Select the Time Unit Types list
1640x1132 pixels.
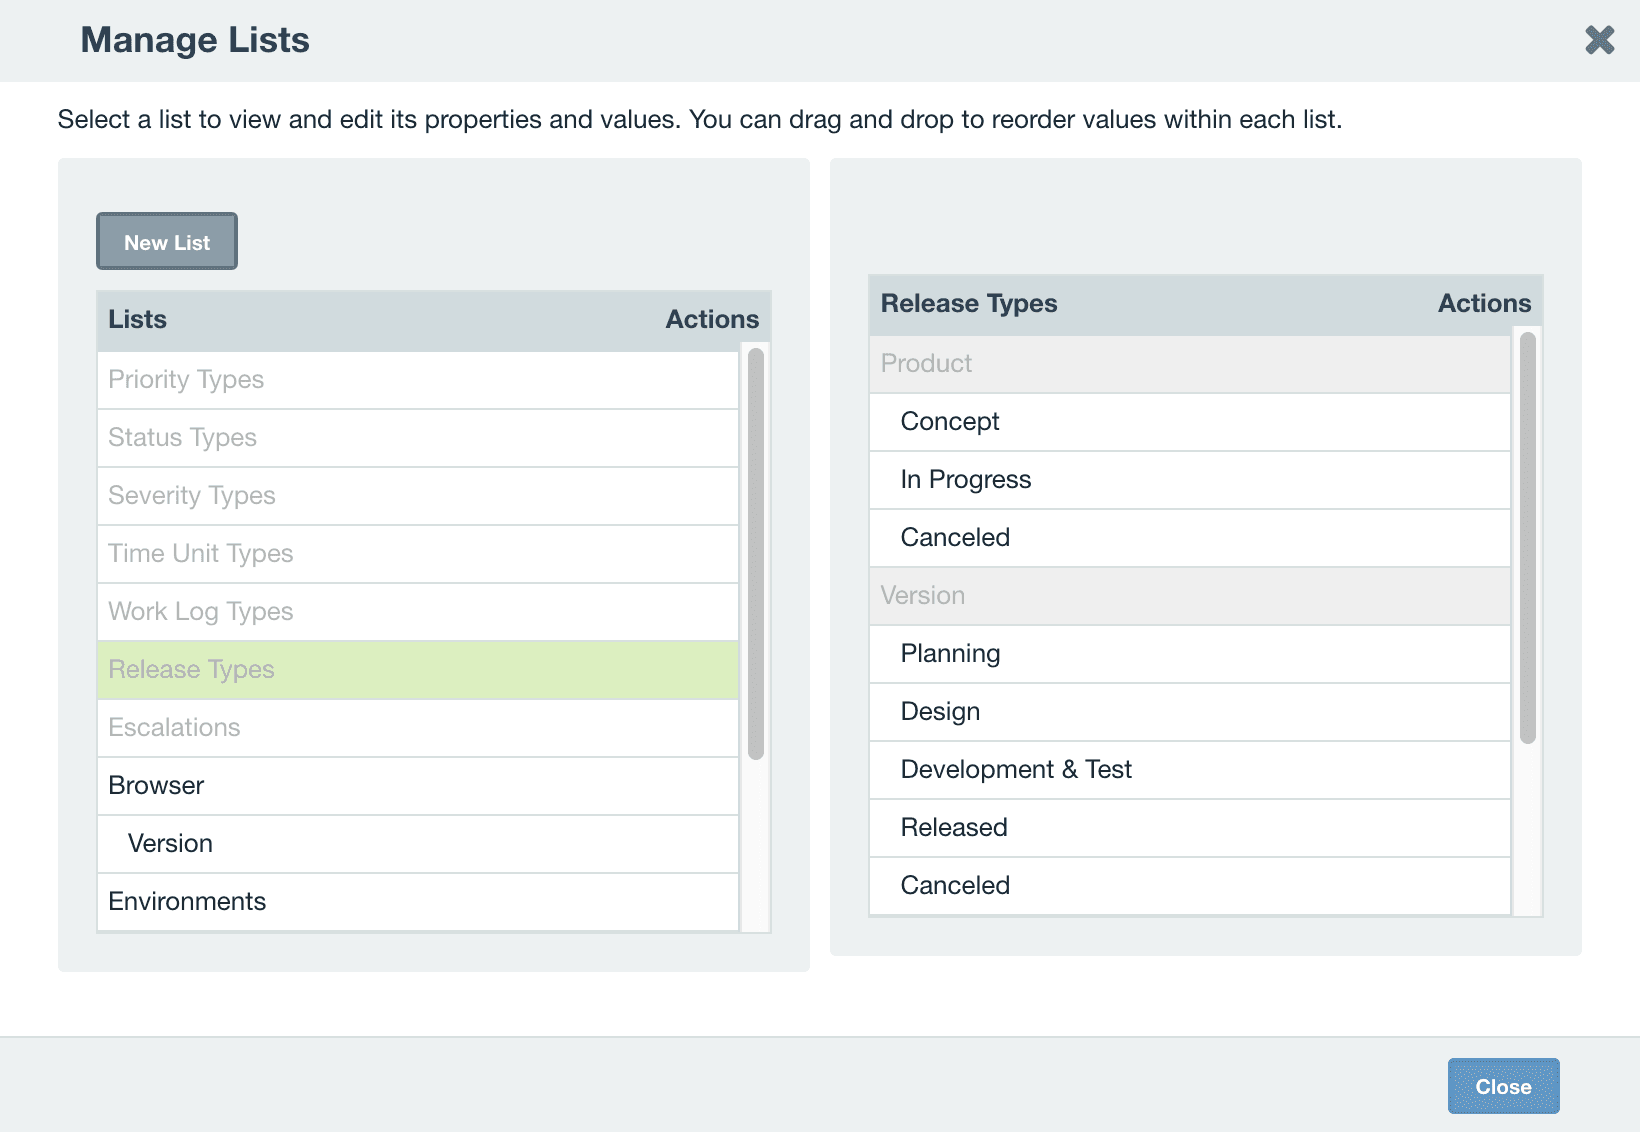418,554
